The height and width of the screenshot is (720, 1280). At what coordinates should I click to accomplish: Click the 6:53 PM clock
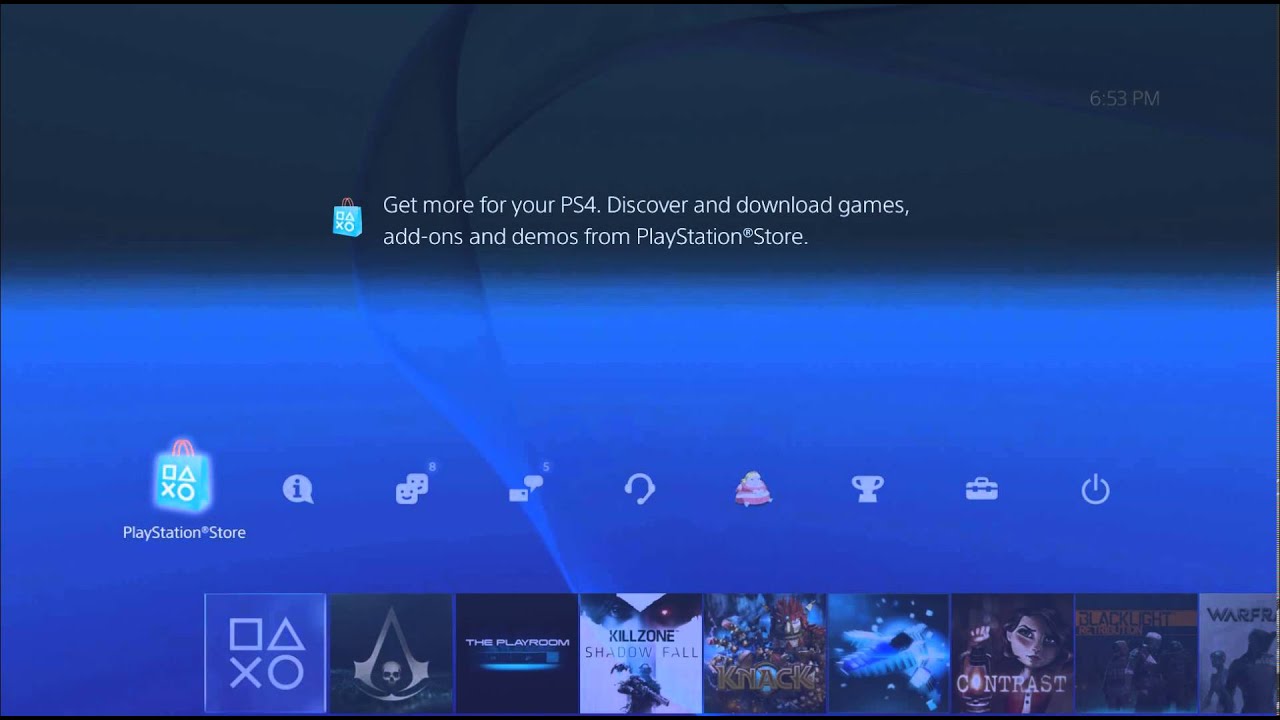point(1124,98)
